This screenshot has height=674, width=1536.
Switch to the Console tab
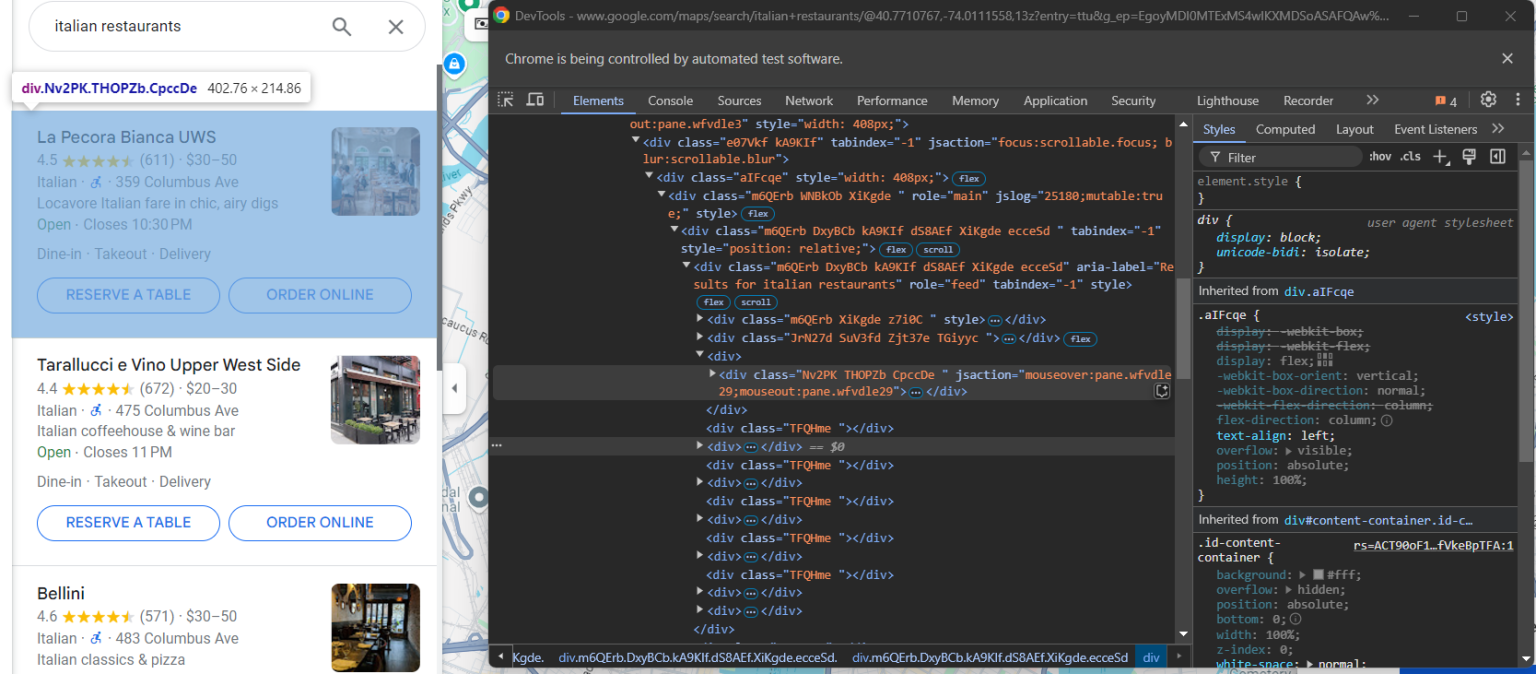click(x=670, y=100)
